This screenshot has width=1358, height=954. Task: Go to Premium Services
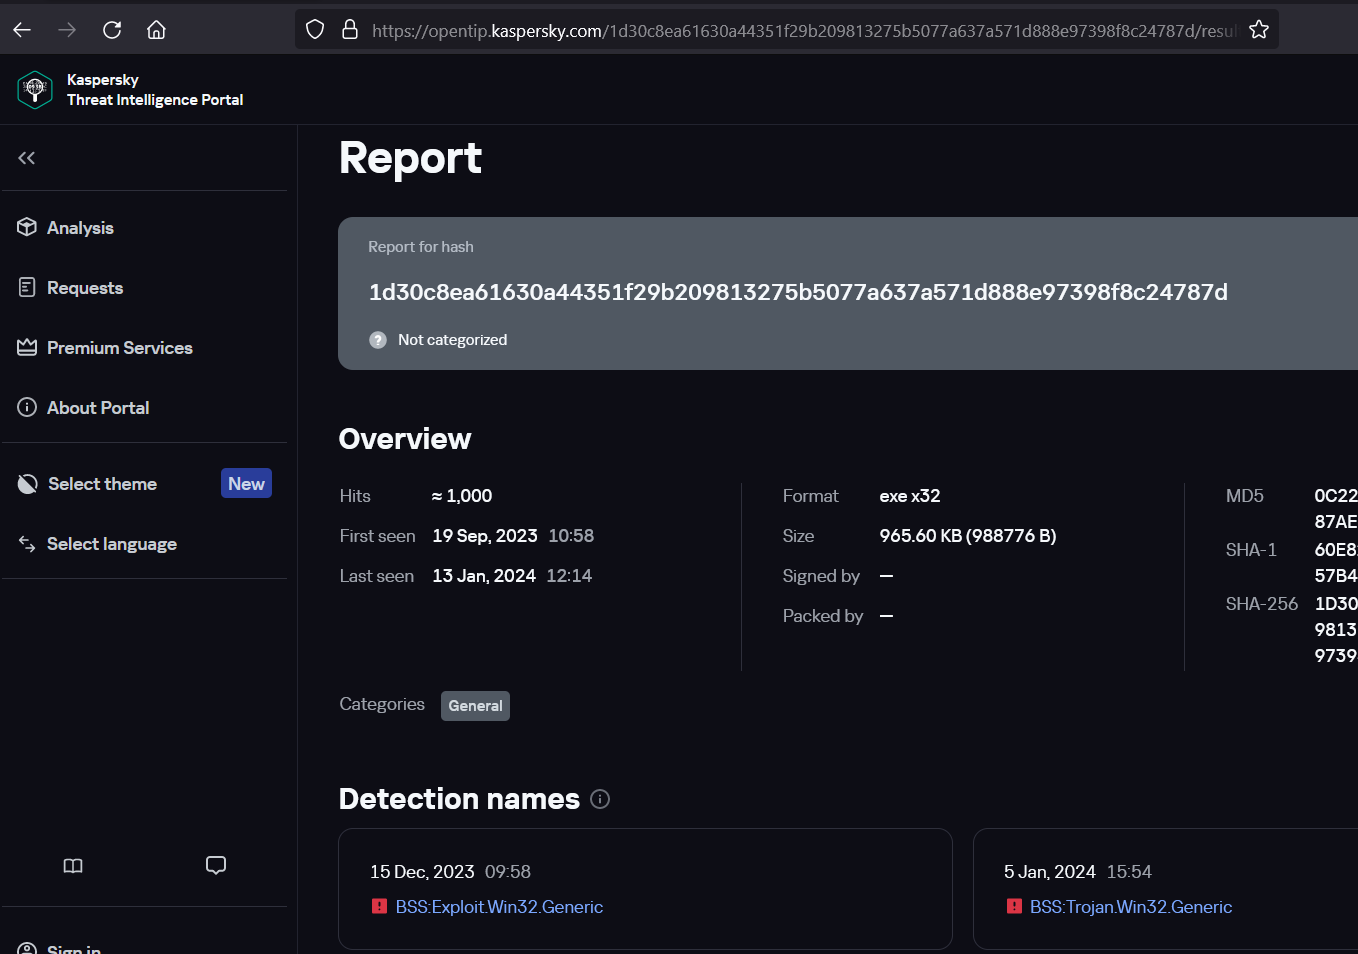point(119,348)
